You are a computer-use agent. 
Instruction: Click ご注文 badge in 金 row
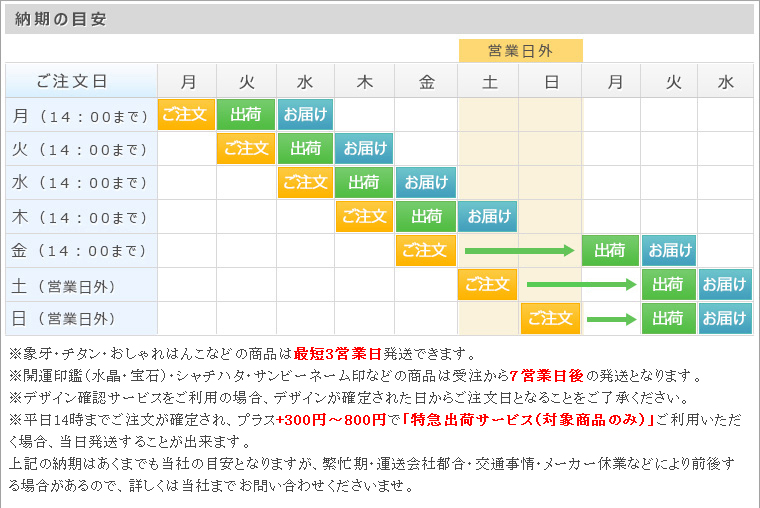coord(426,250)
